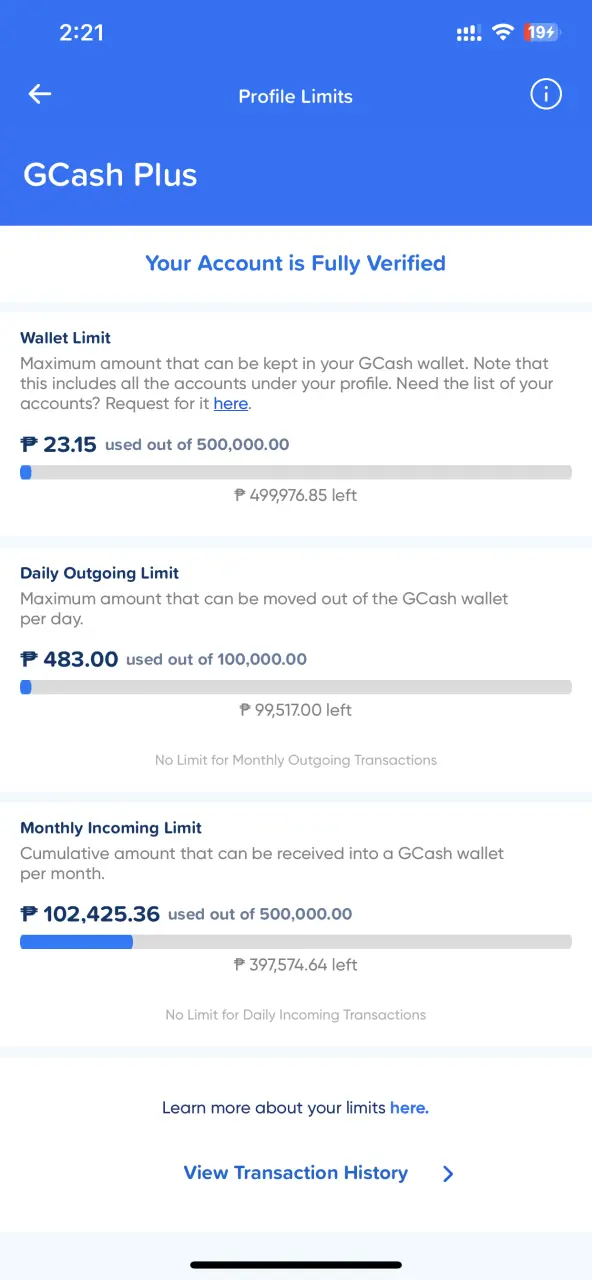The width and height of the screenshot is (592, 1280).
Task: Tap the Profile Limits title
Action: coord(295,97)
